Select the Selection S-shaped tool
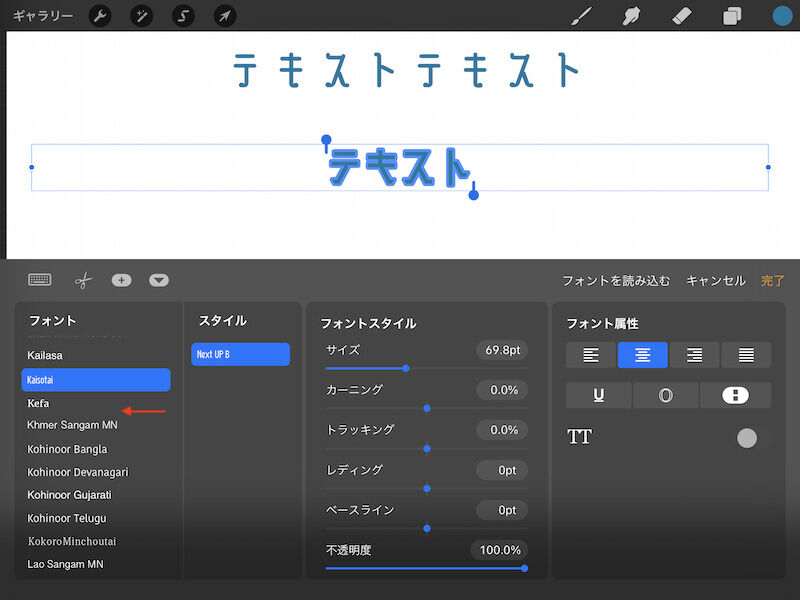 point(183,16)
